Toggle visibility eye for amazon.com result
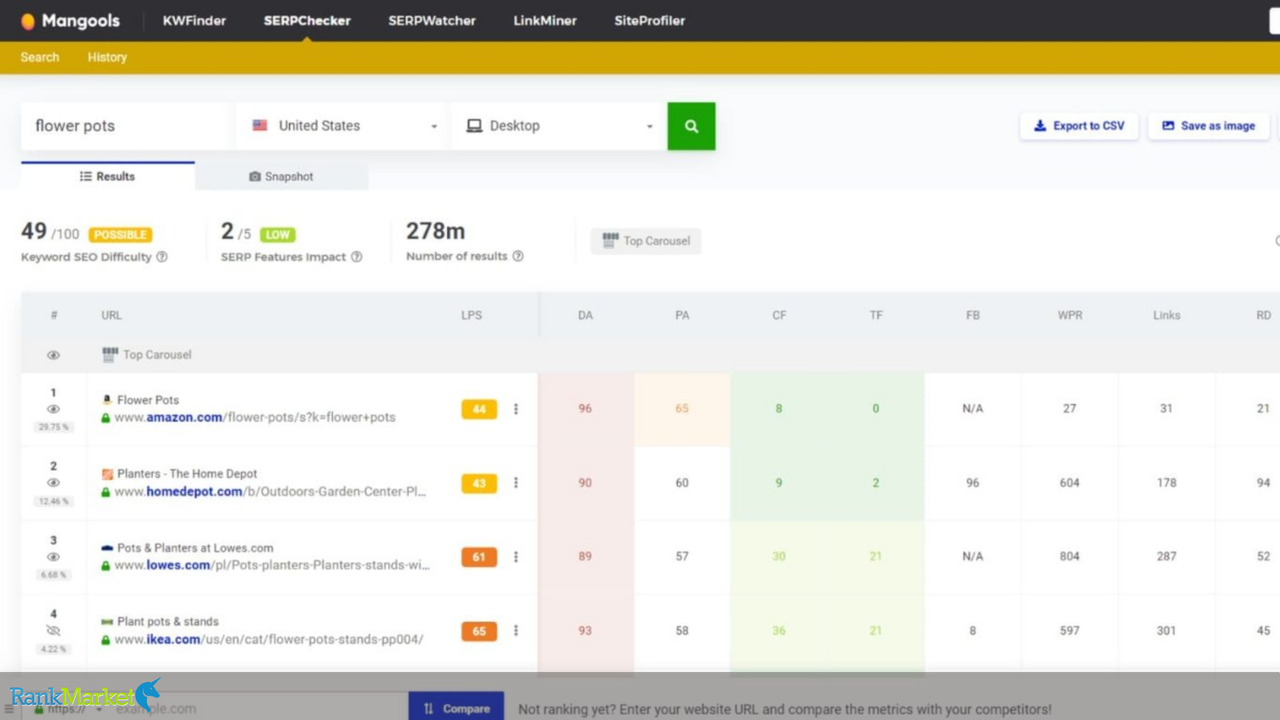 (x=54, y=409)
